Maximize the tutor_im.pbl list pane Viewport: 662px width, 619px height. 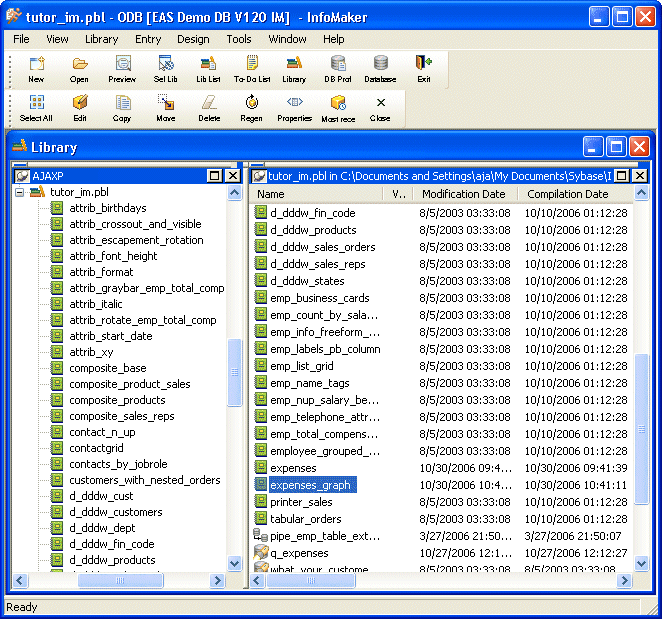click(621, 176)
